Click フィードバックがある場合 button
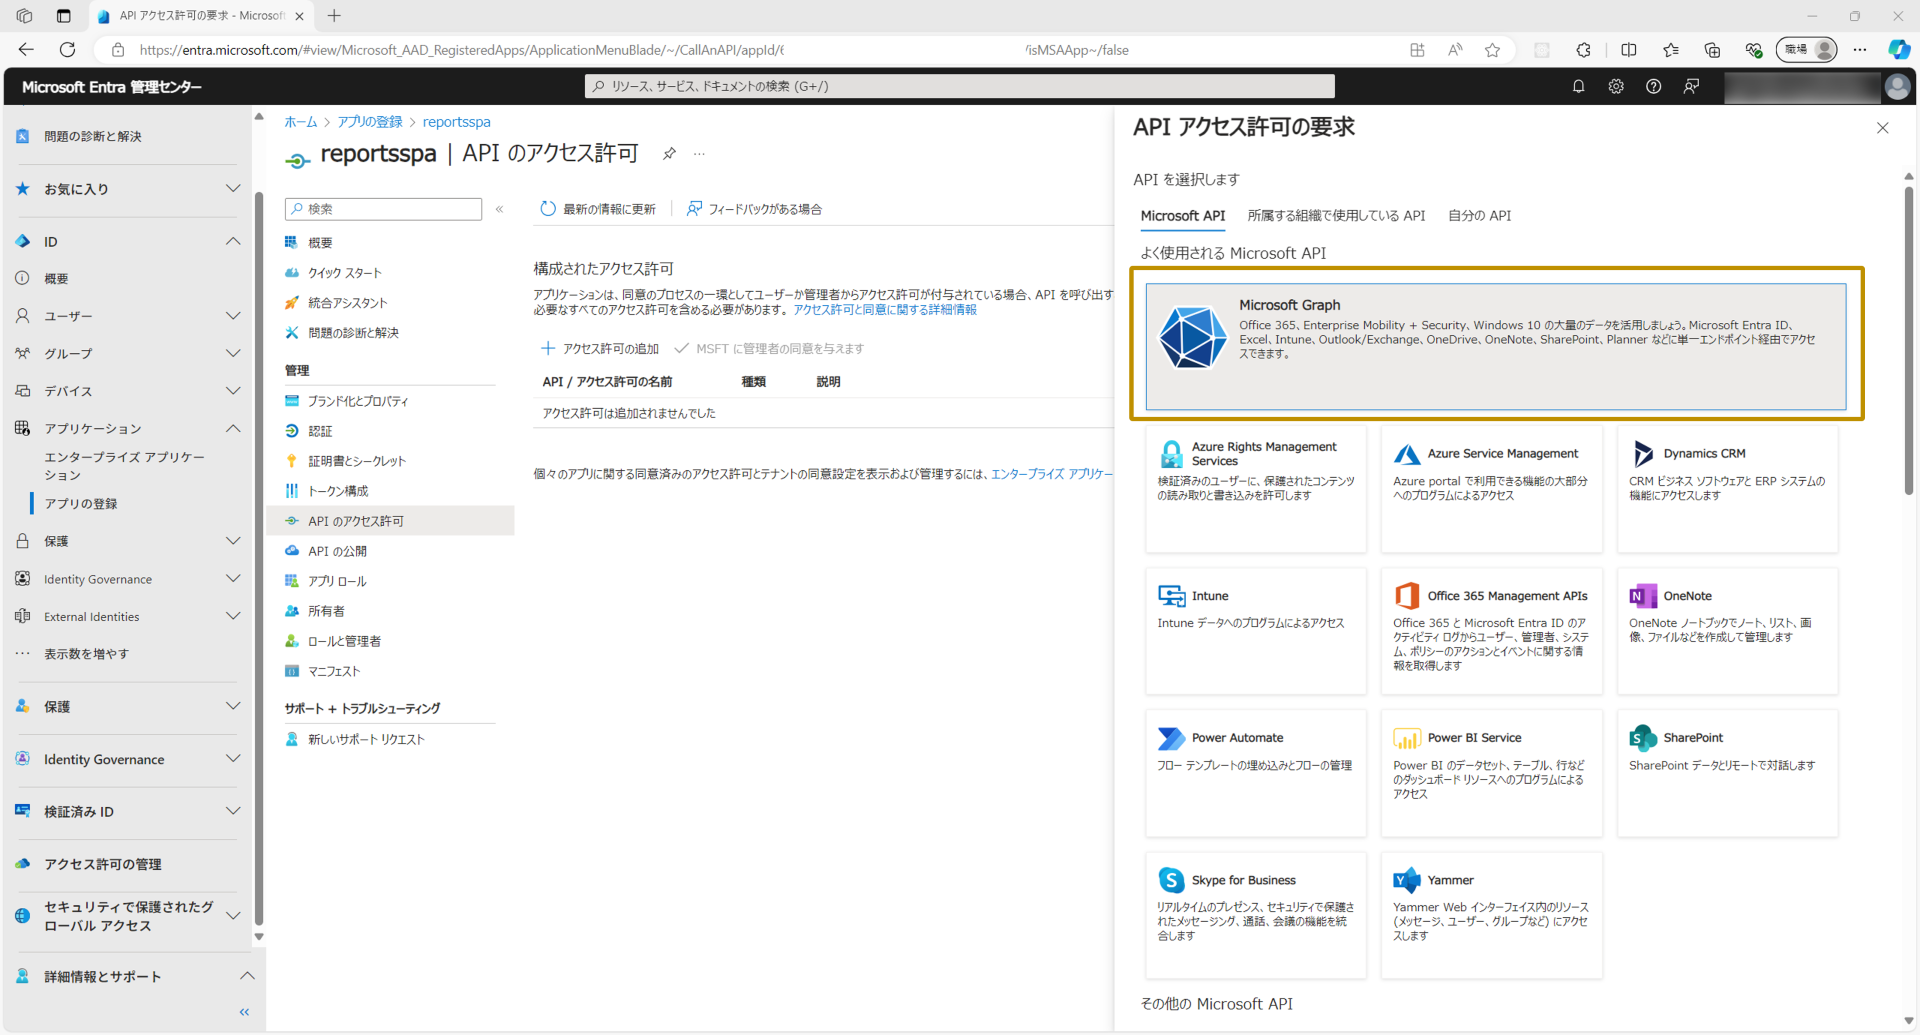 [754, 209]
